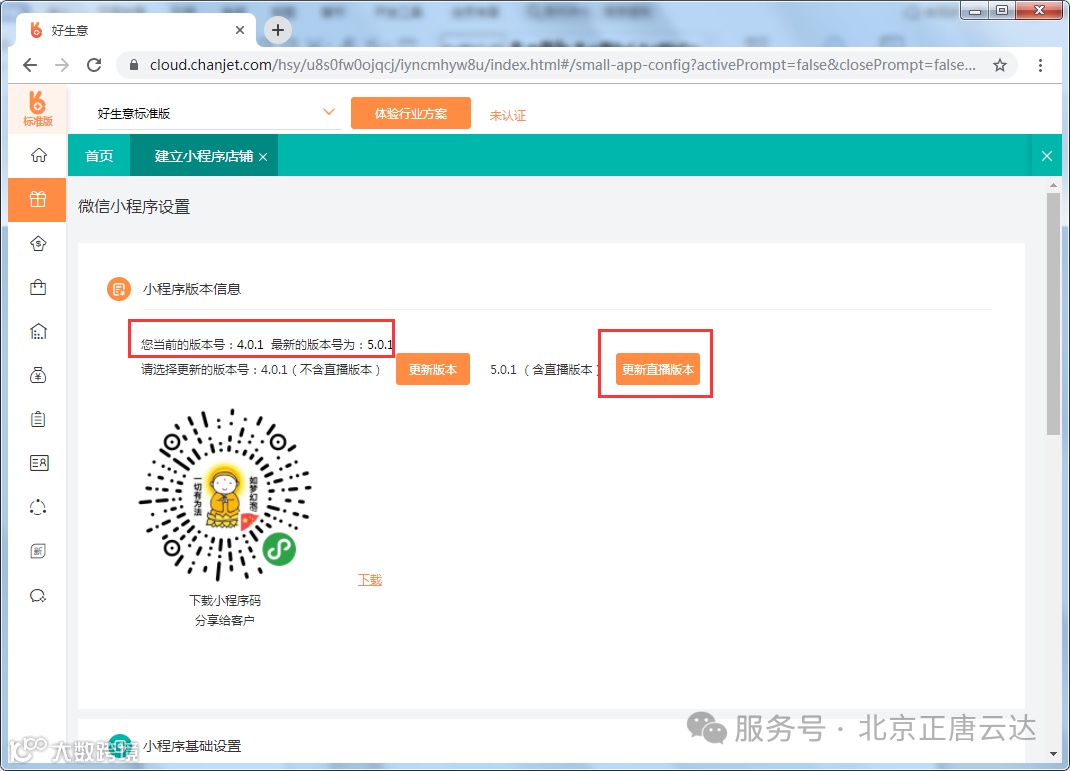Click the vertical scrollbar thumb
Viewport: 1070px width, 771px height.
tap(1053, 314)
